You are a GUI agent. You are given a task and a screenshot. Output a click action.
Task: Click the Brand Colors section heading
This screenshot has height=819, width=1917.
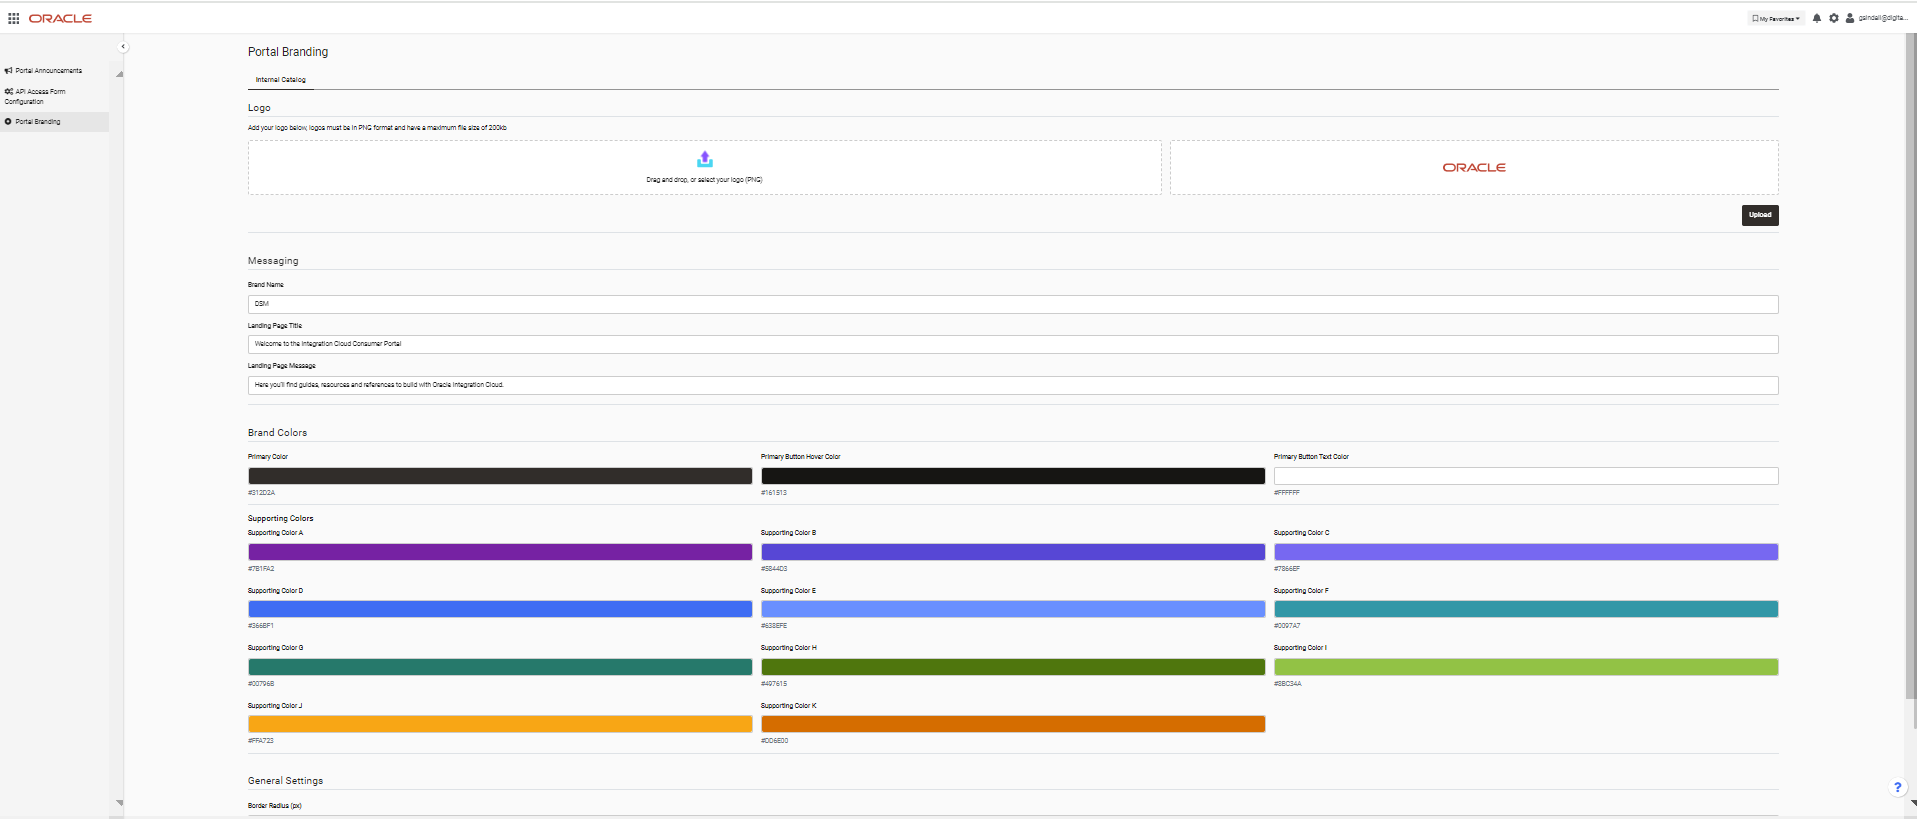(x=277, y=433)
